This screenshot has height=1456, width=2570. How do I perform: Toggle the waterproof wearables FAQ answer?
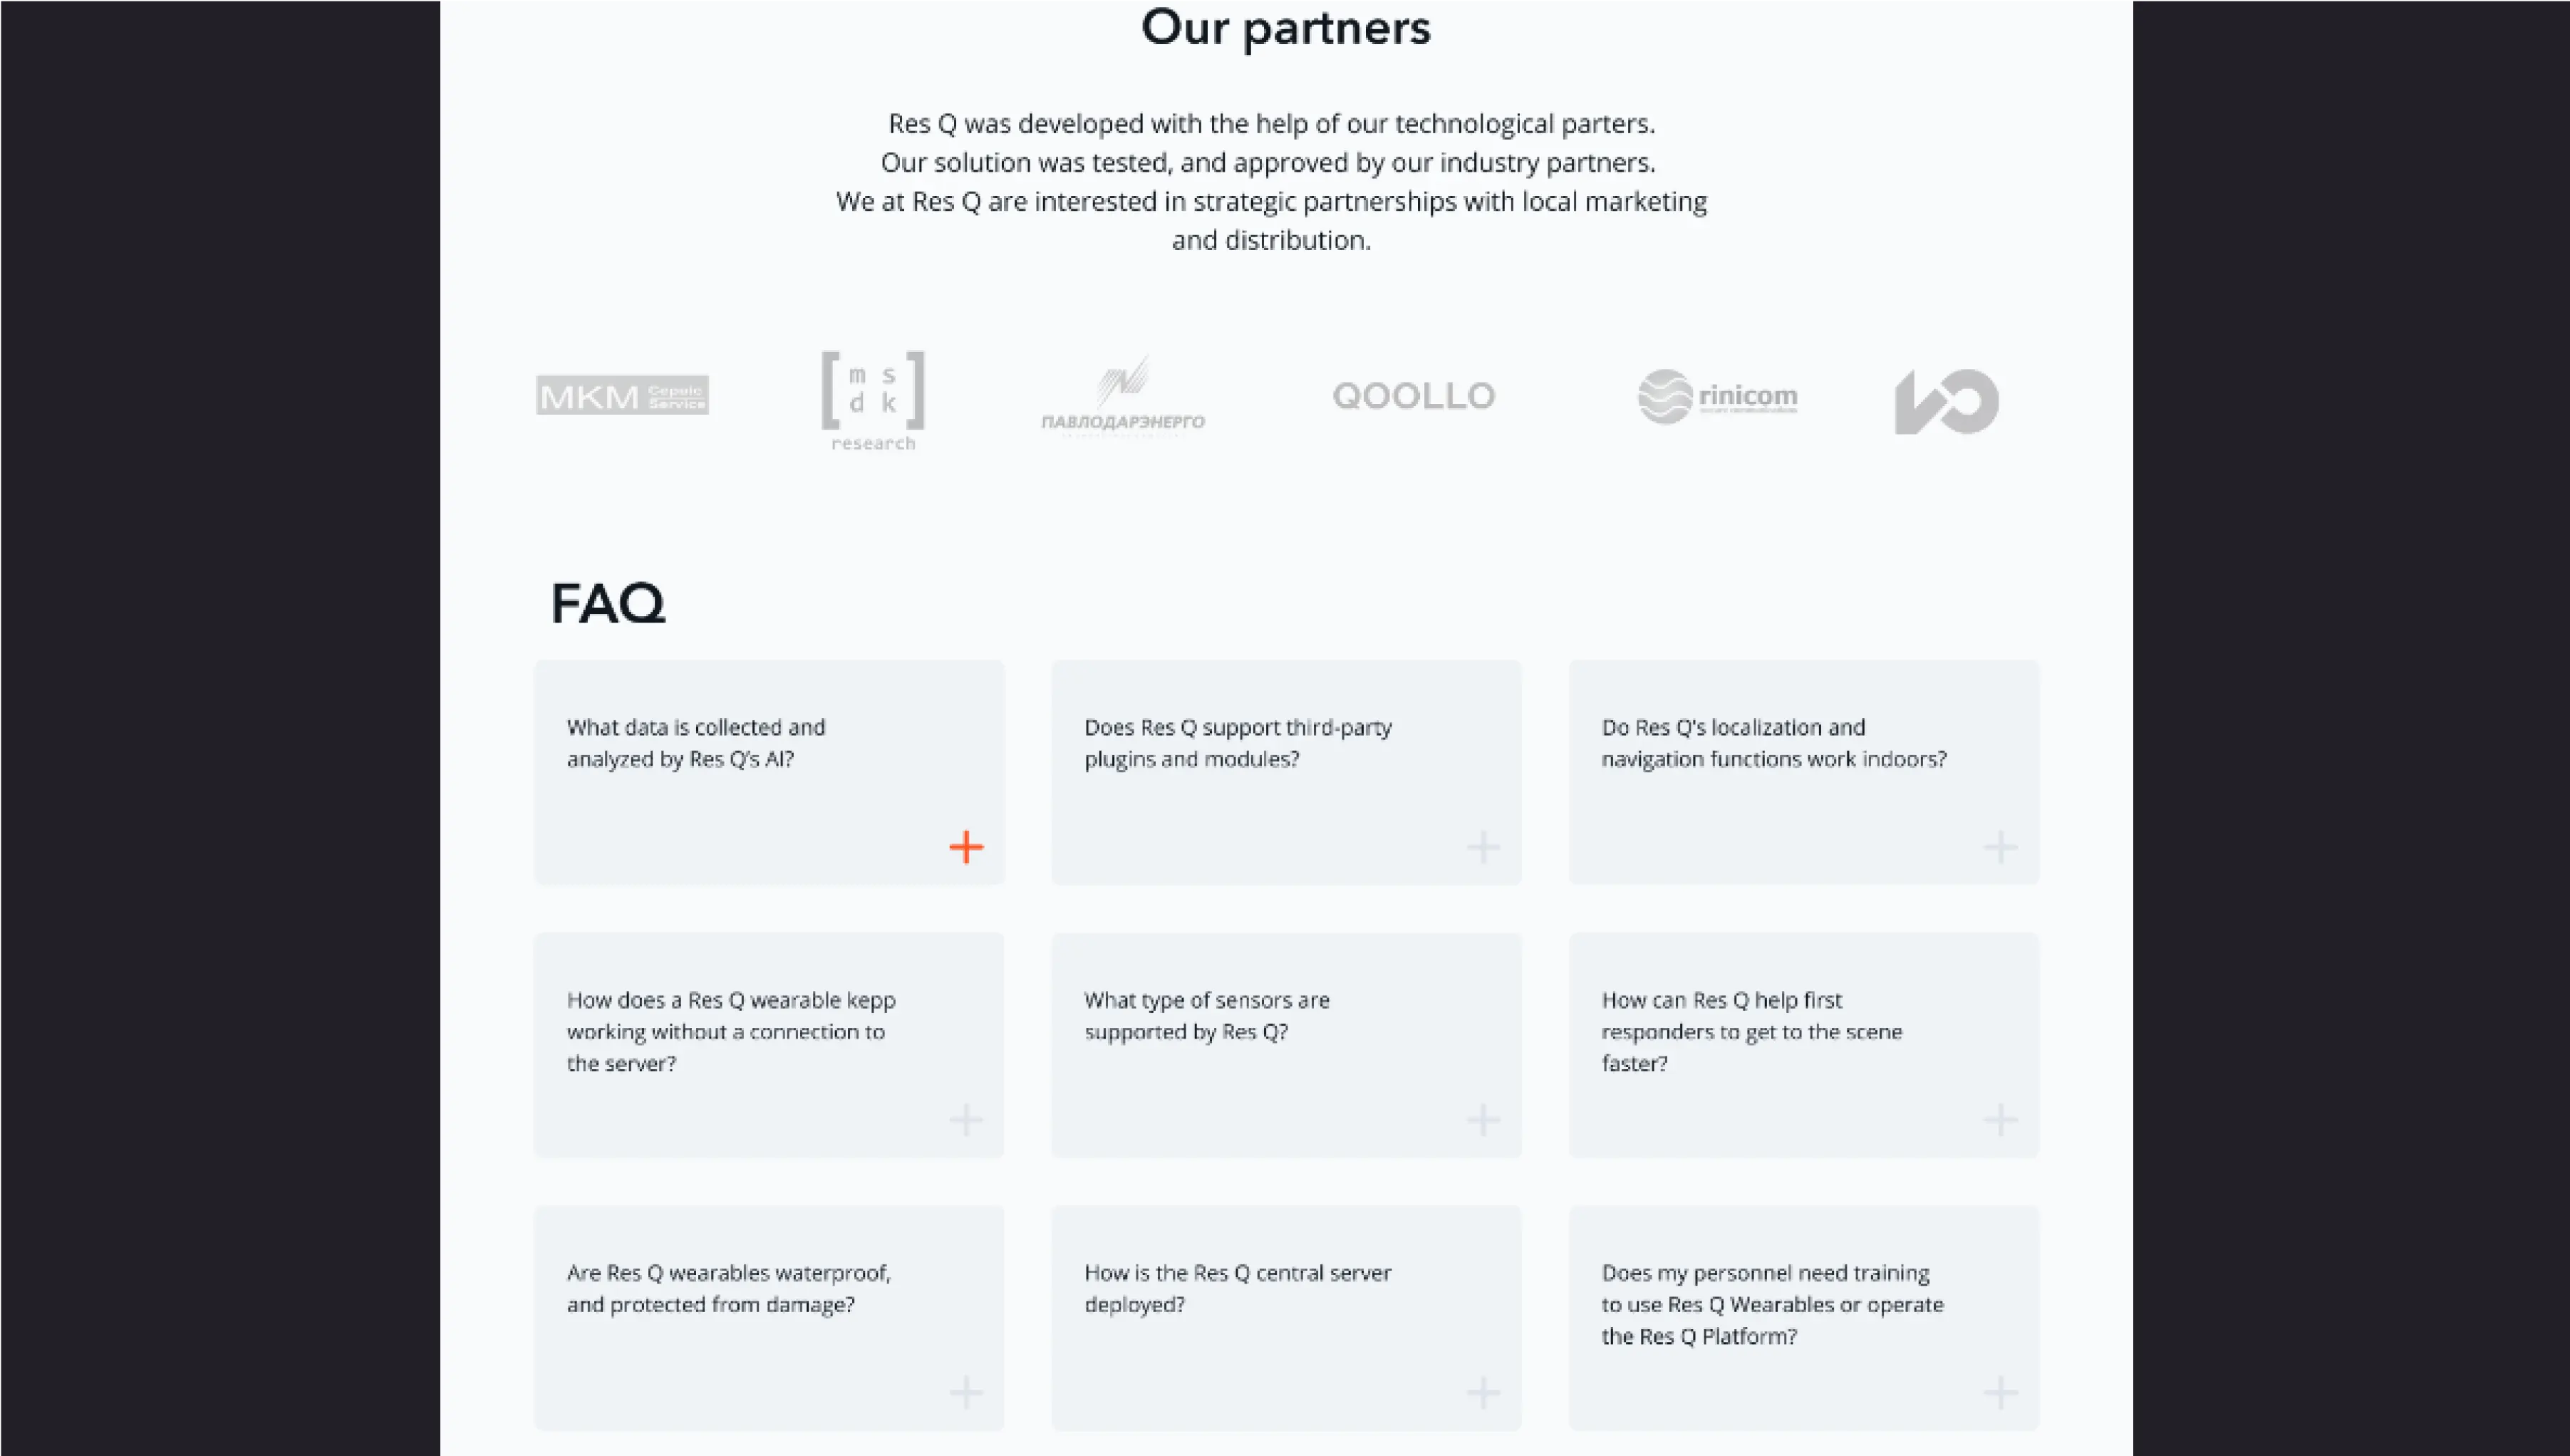pyautogui.click(x=966, y=1392)
